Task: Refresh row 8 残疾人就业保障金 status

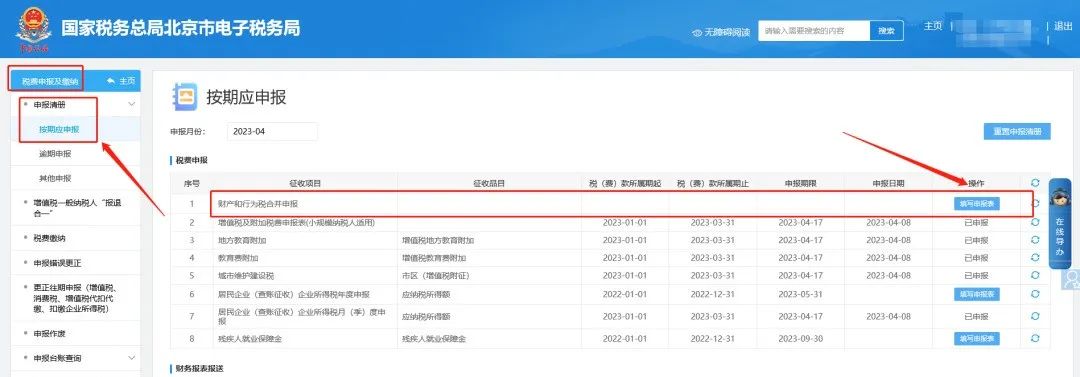Action: point(1035,338)
